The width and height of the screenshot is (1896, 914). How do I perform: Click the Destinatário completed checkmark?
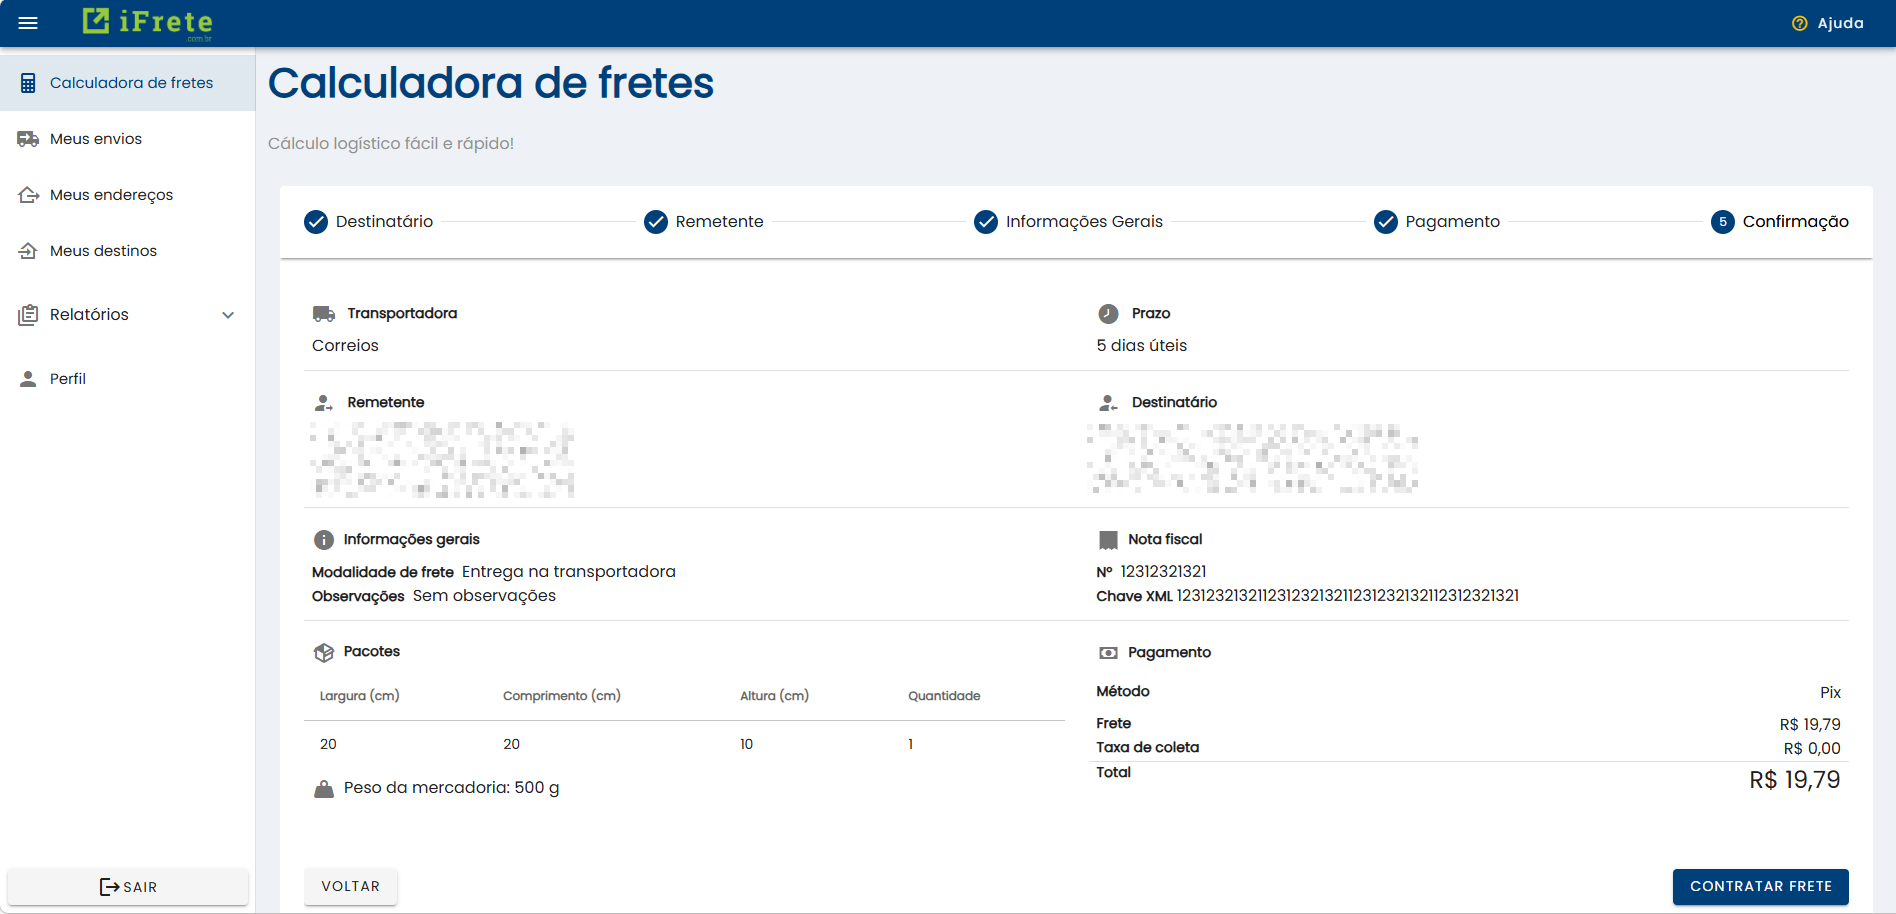tap(314, 222)
